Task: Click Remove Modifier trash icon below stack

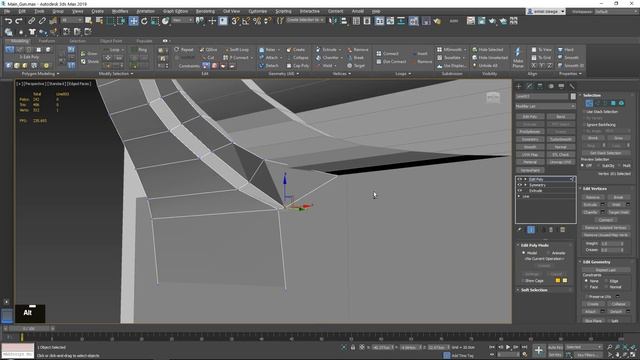Action: pos(551,230)
